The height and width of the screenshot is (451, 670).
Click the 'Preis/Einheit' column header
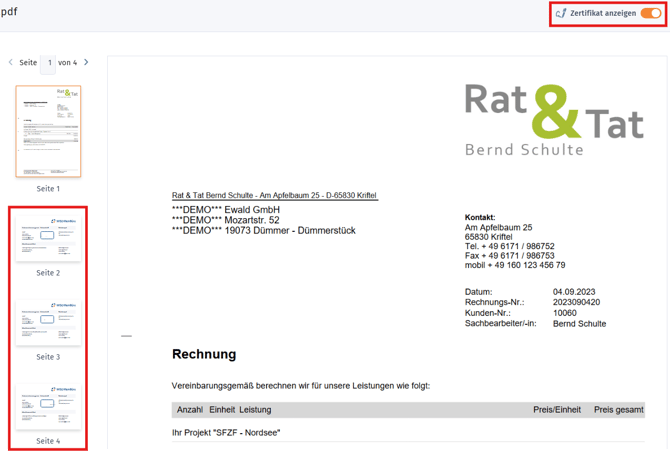tap(557, 410)
